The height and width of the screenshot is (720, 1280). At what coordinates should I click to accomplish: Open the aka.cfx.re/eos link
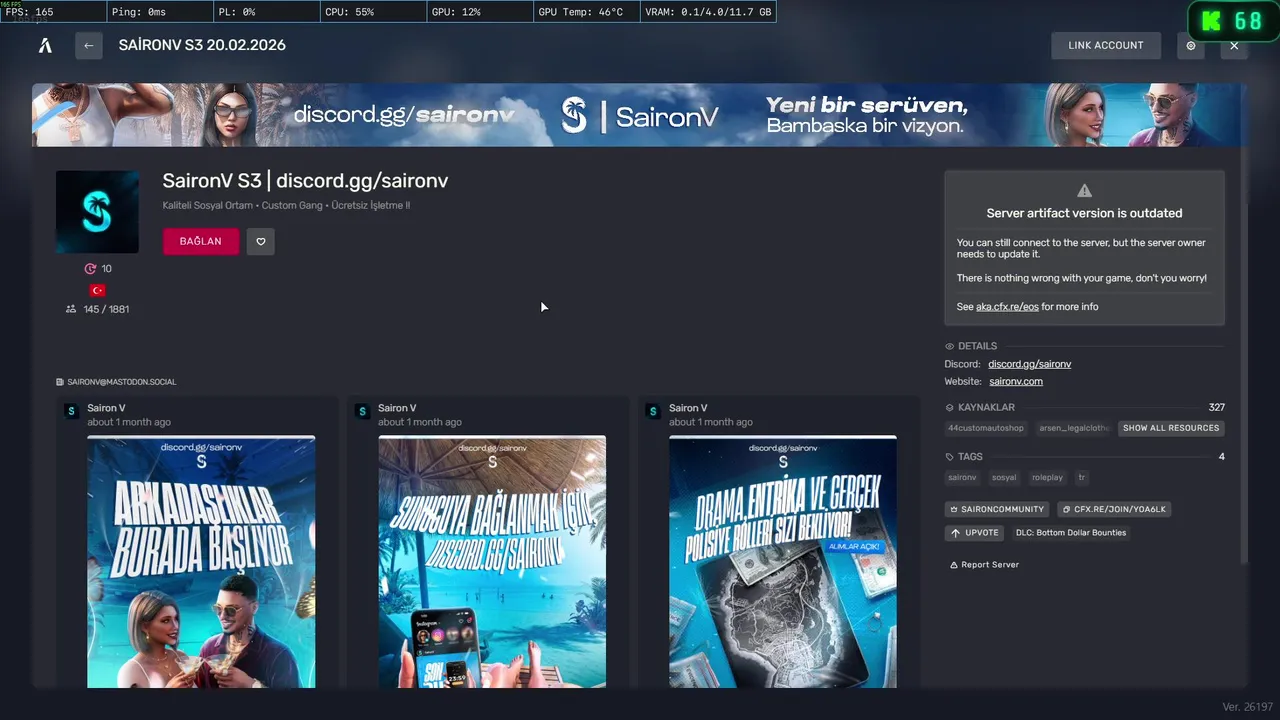[x=1007, y=307]
